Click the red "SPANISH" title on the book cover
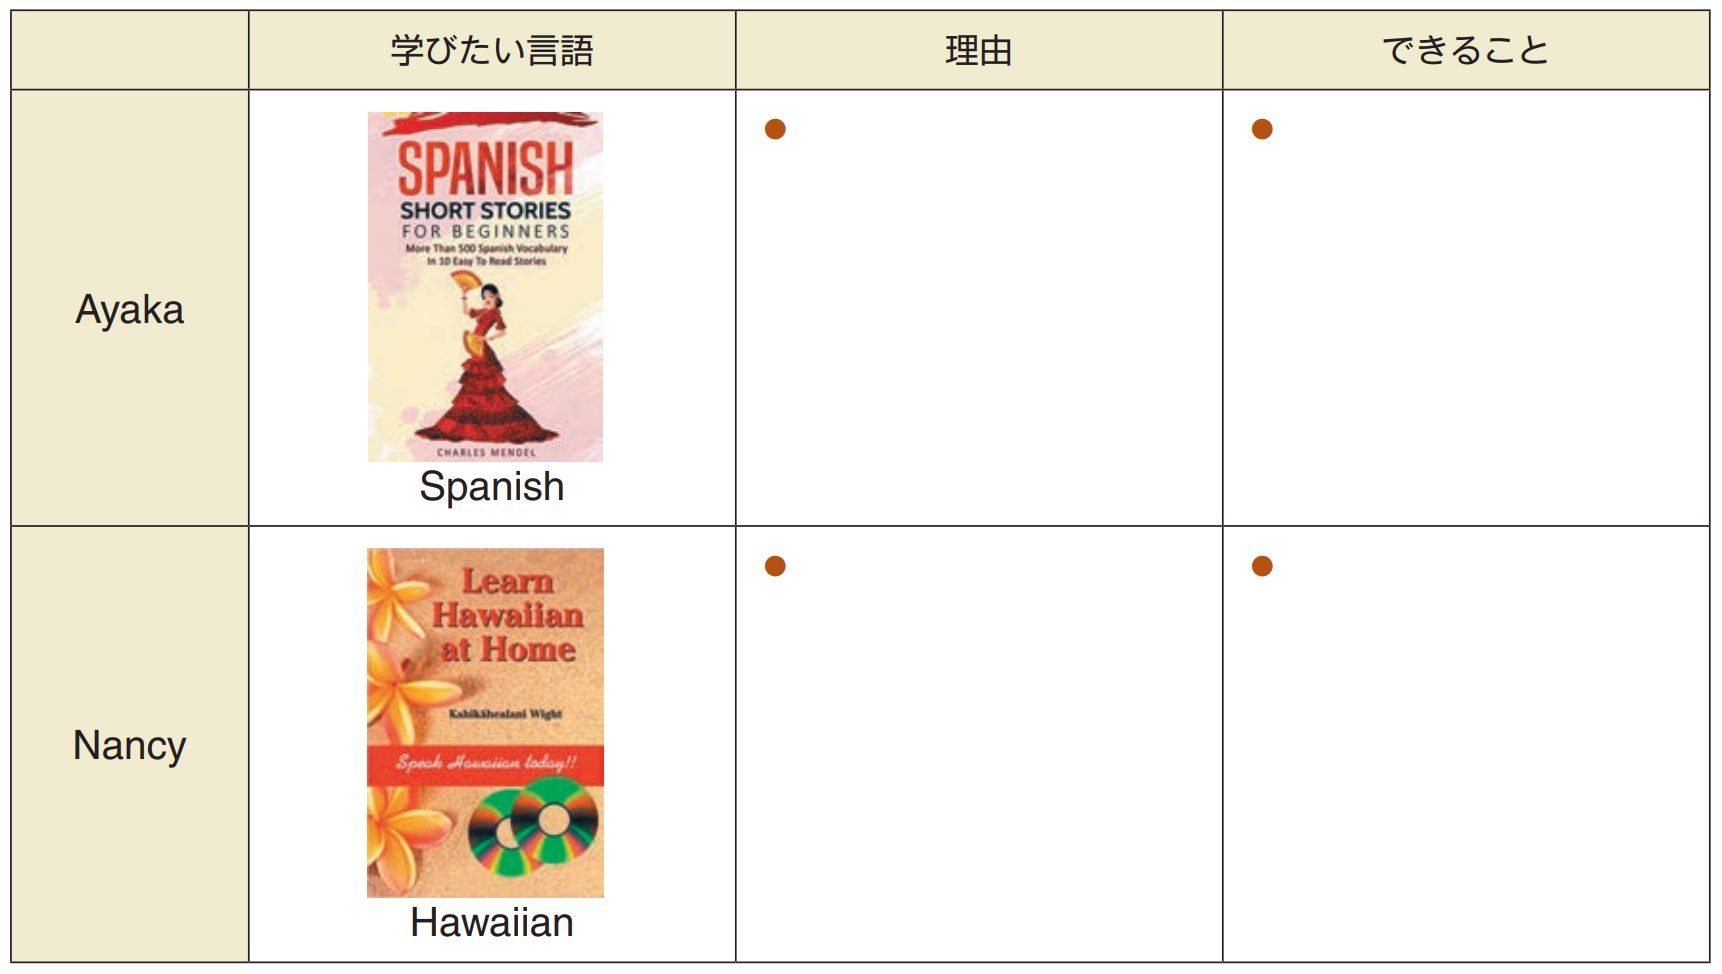This screenshot has height=974, width=1722. click(x=486, y=168)
